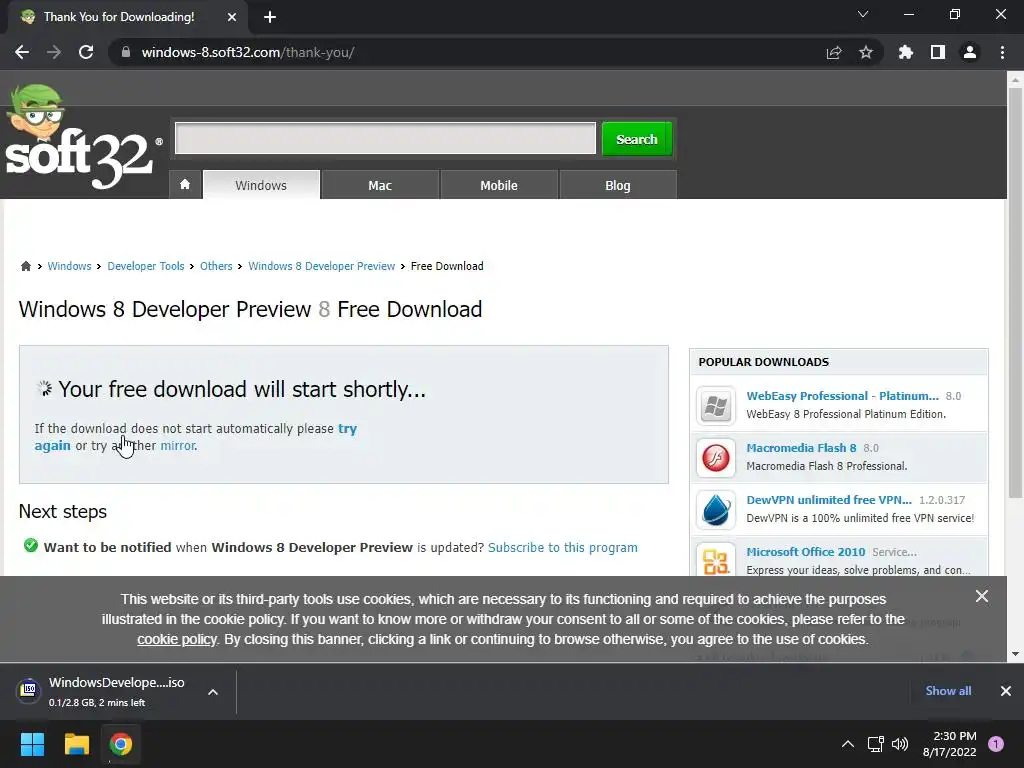The image size is (1024, 768).
Task: Reload the current page
Action: pos(86,52)
